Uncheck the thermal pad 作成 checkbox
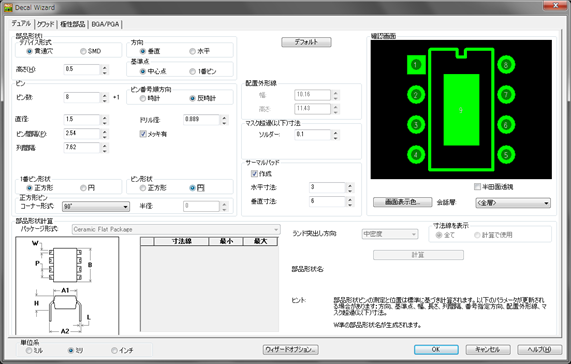The height and width of the screenshot is (364, 571). point(254,174)
